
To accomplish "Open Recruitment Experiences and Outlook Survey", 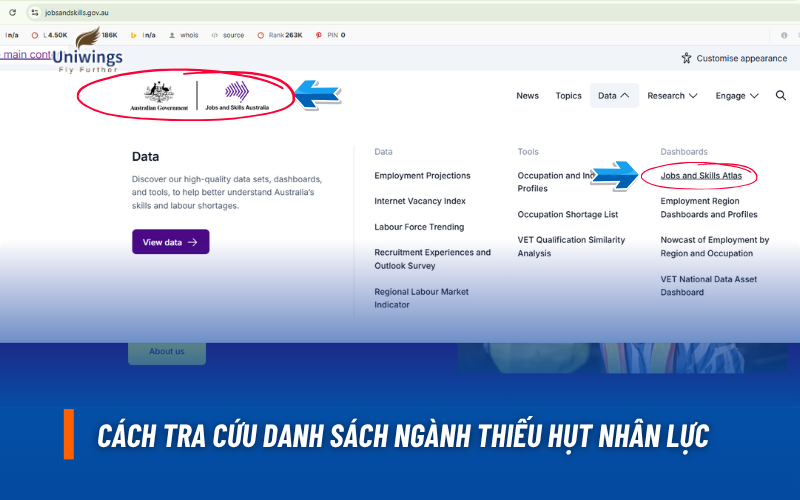I will [432, 259].
